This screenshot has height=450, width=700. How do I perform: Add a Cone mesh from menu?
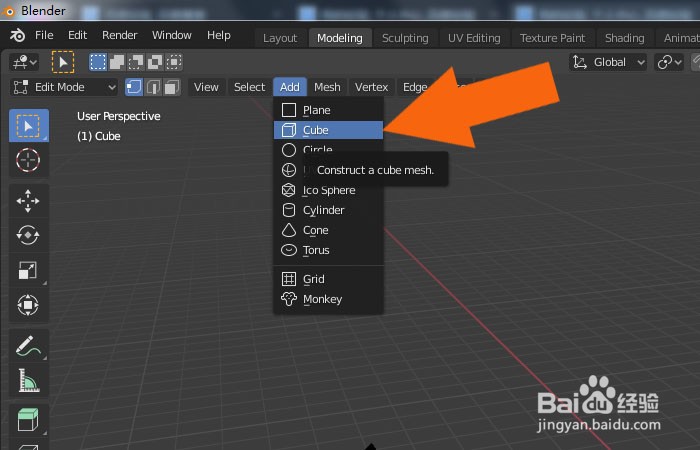(x=329, y=230)
